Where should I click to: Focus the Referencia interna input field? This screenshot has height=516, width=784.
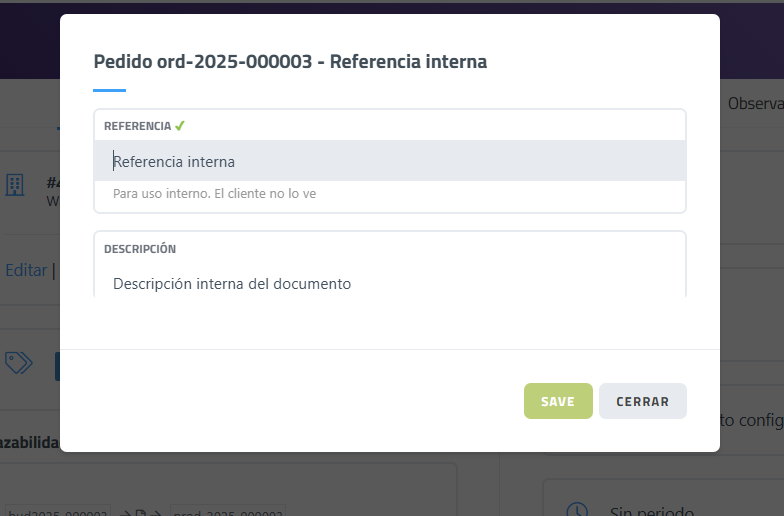click(390, 161)
